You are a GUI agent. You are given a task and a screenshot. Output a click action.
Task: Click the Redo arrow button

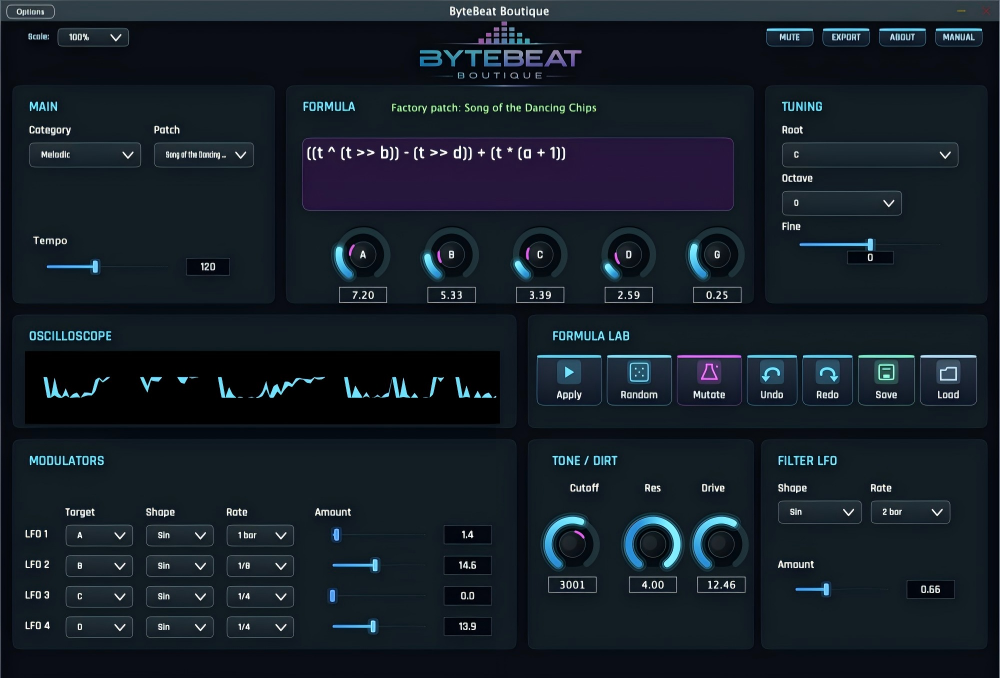pos(827,380)
